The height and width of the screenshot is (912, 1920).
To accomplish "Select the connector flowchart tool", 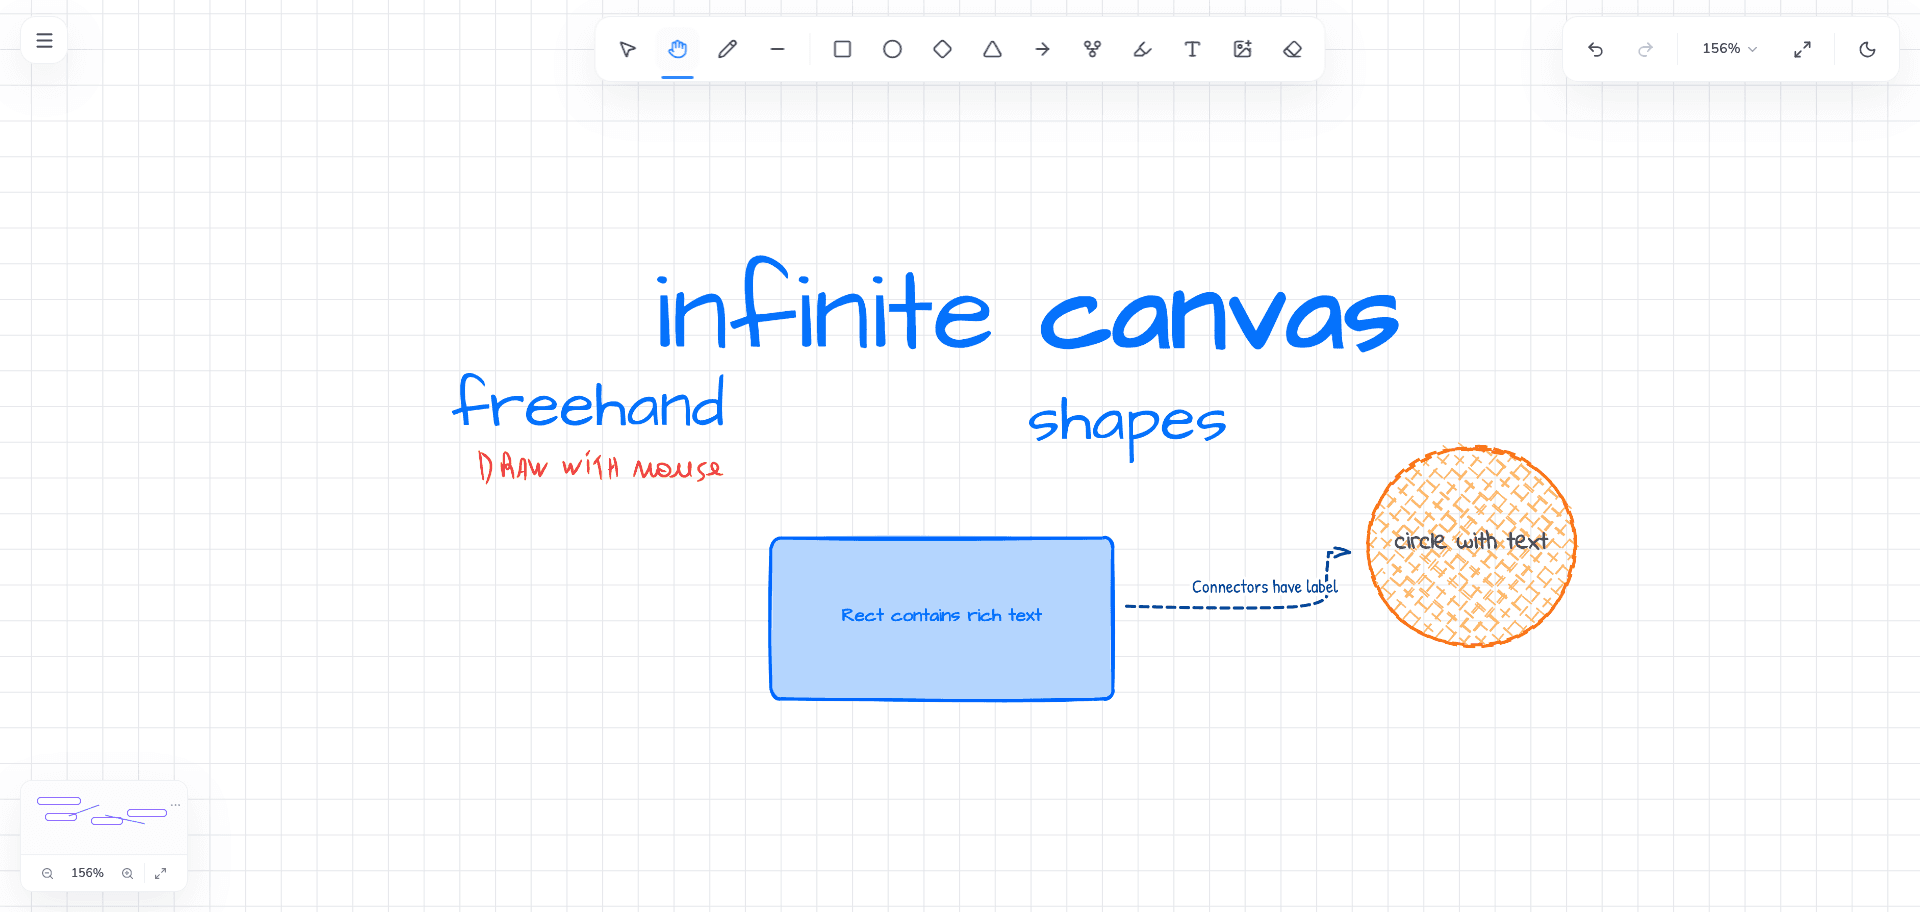I will [x=1092, y=49].
